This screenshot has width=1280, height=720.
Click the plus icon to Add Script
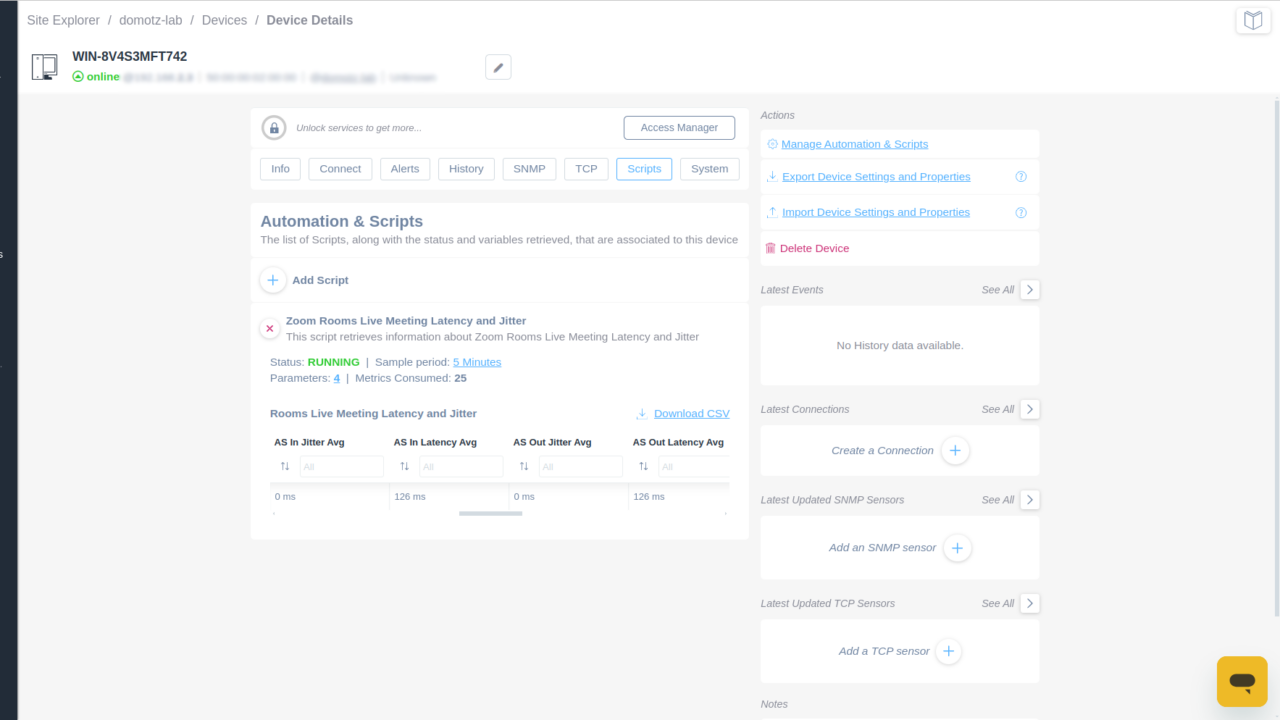pyautogui.click(x=272, y=280)
